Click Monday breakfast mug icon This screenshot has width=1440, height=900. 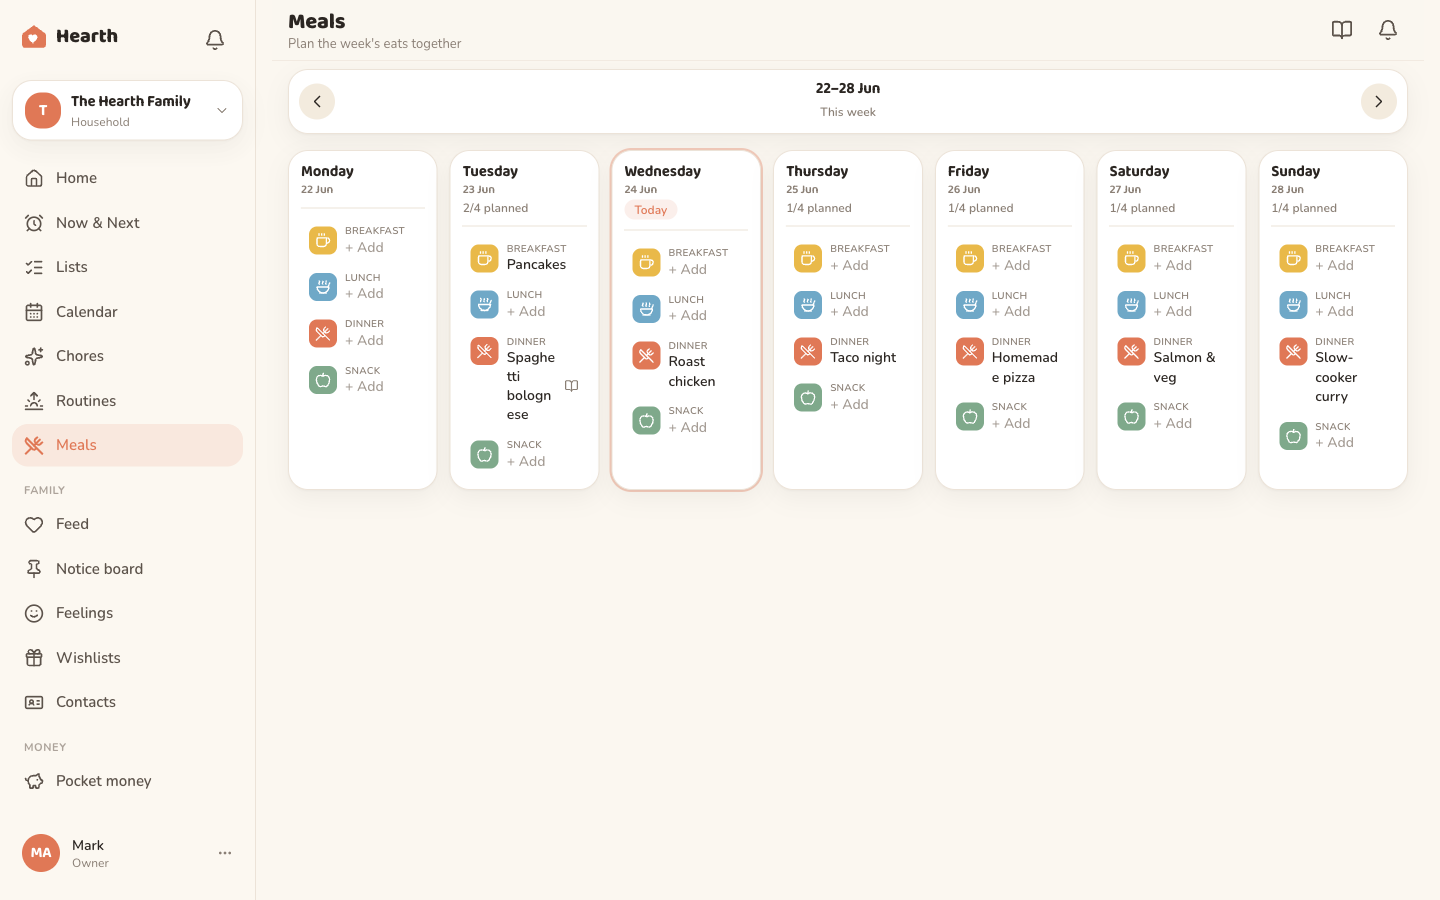pos(323,240)
